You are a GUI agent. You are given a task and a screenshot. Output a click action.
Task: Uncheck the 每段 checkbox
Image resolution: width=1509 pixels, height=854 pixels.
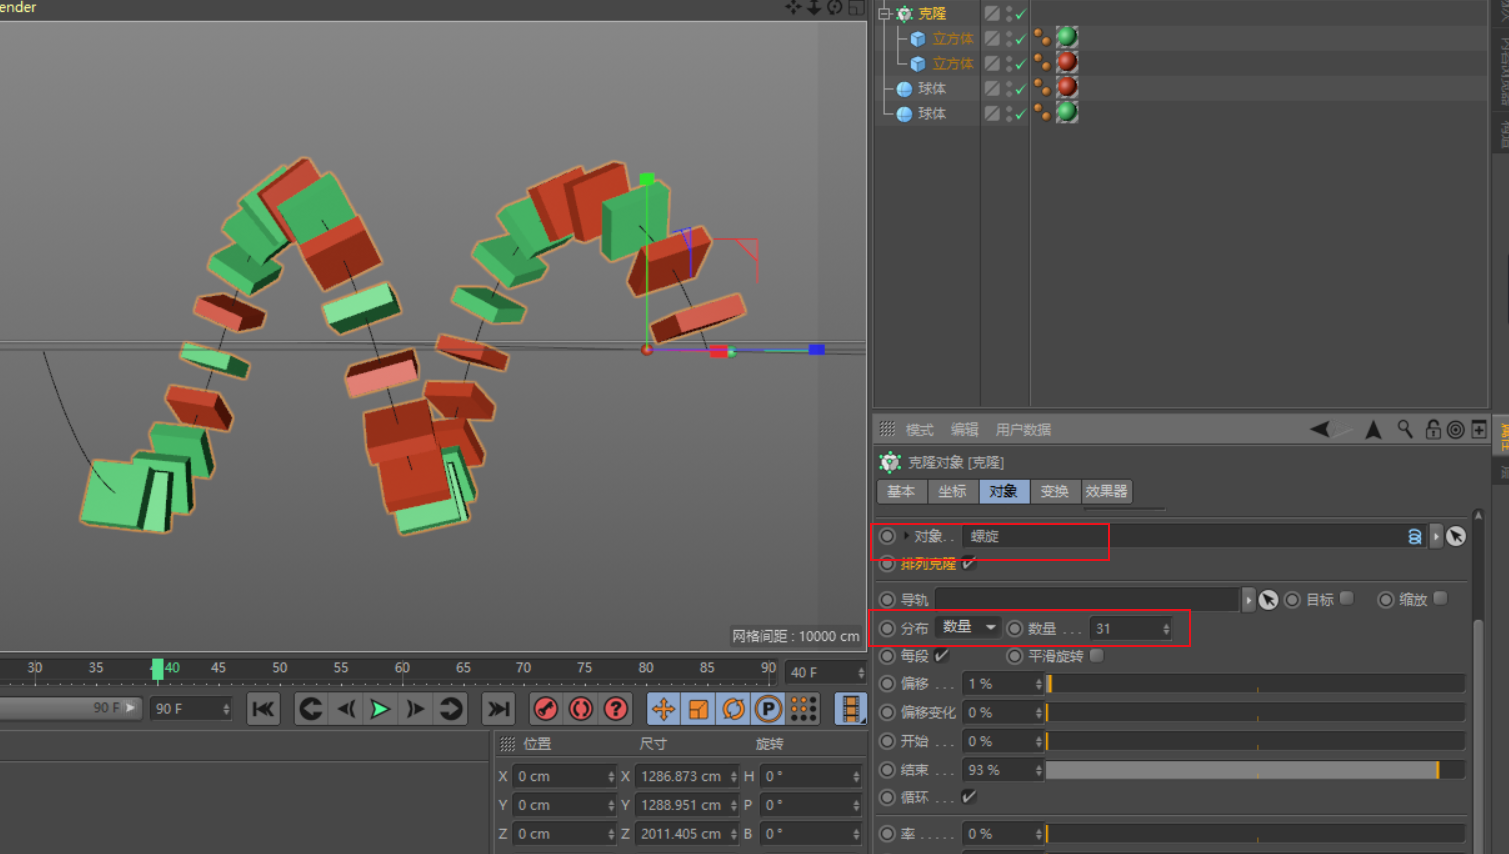[938, 656]
